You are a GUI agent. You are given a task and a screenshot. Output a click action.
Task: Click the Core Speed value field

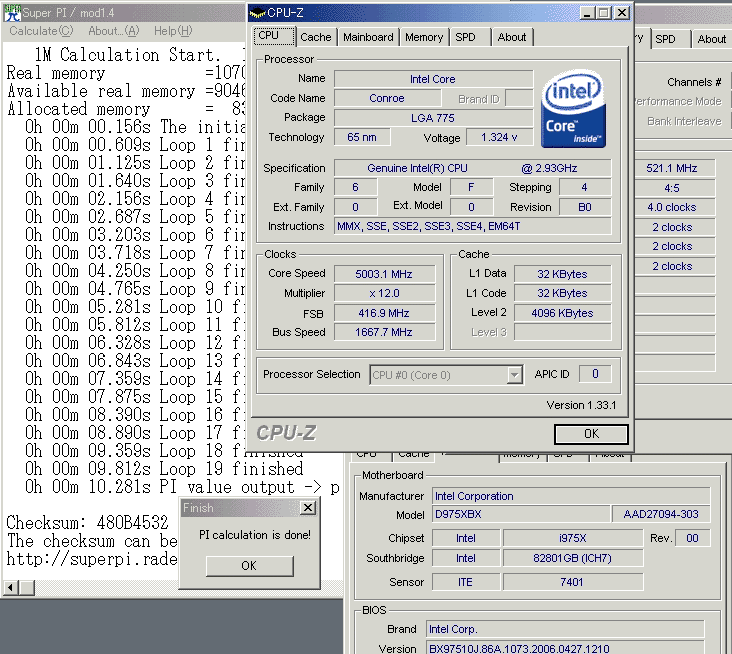point(383,273)
